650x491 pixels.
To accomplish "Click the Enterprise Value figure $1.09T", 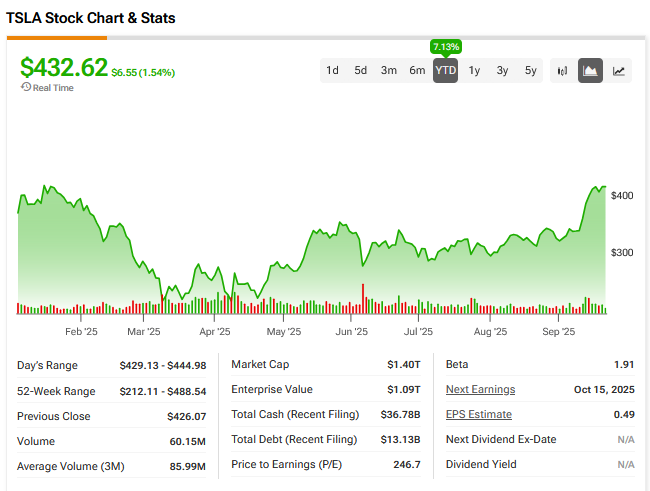I will pyautogui.click(x=404, y=389).
